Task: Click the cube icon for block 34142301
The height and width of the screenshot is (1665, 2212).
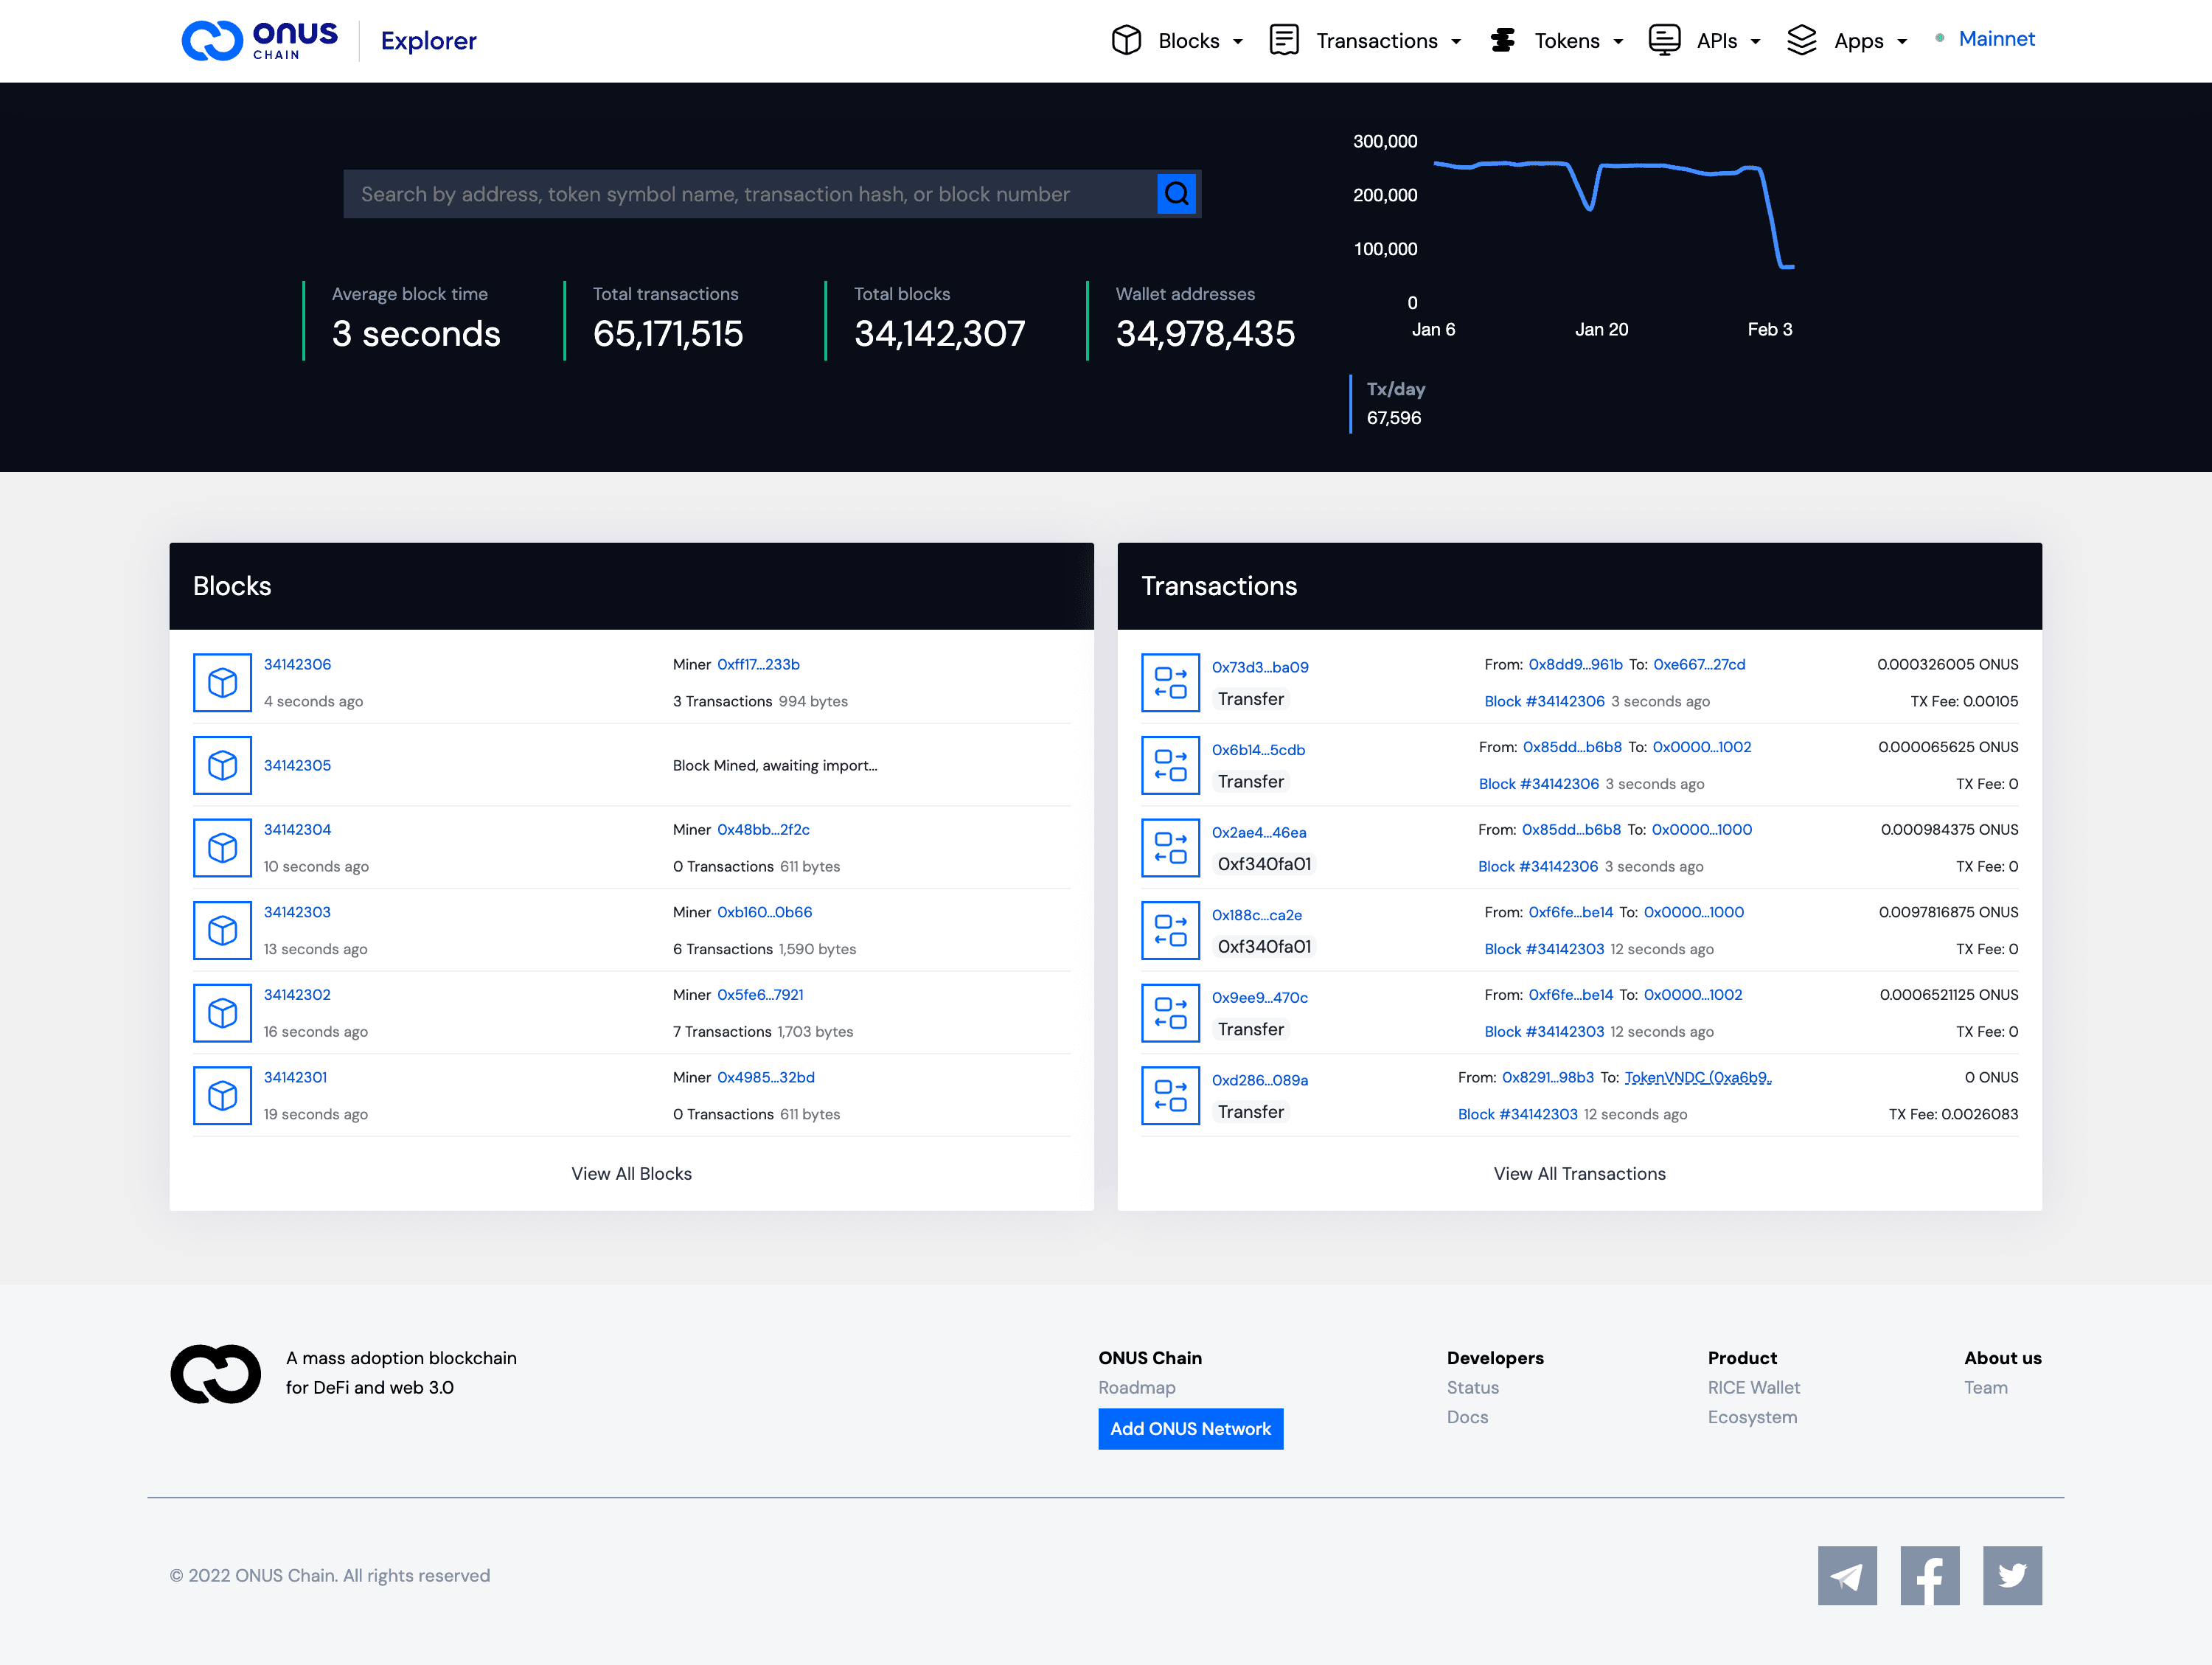Action: point(222,1095)
